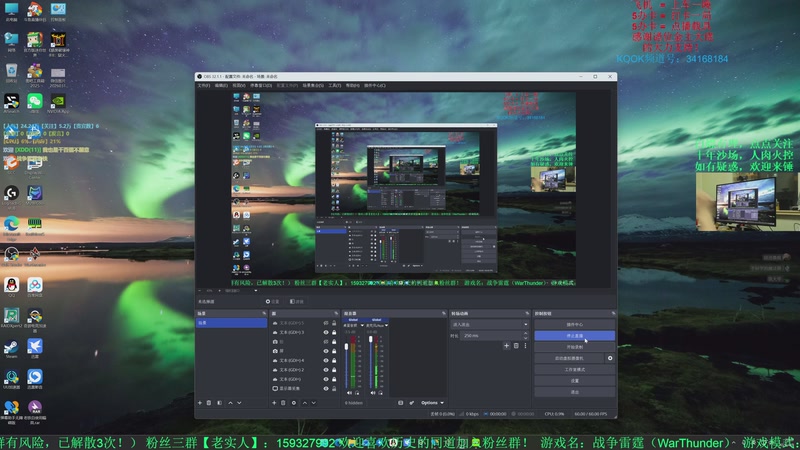
Task: Click 启动虚拟摄像机 virtual camera button
Action: pos(569,358)
